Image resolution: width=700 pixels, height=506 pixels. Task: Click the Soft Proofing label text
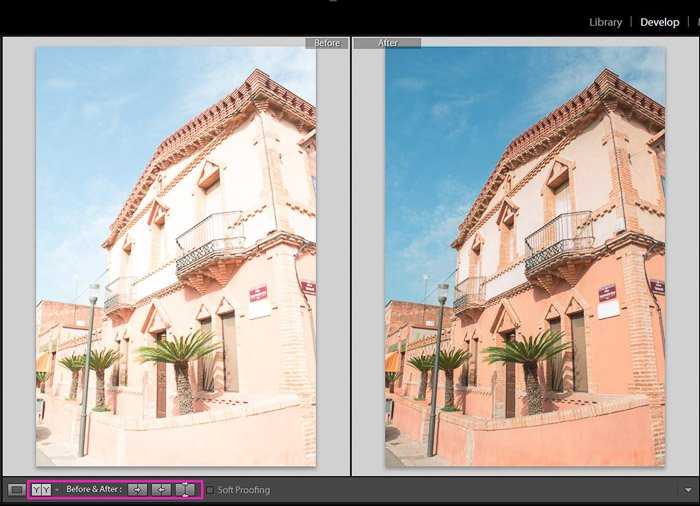click(244, 490)
